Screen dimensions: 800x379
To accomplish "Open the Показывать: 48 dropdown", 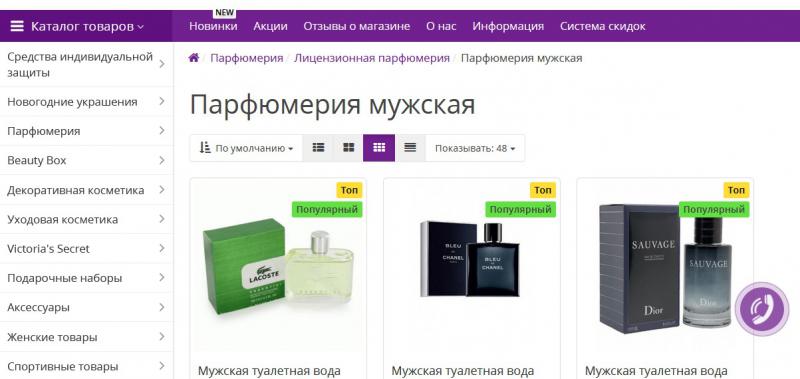I will tap(475, 148).
